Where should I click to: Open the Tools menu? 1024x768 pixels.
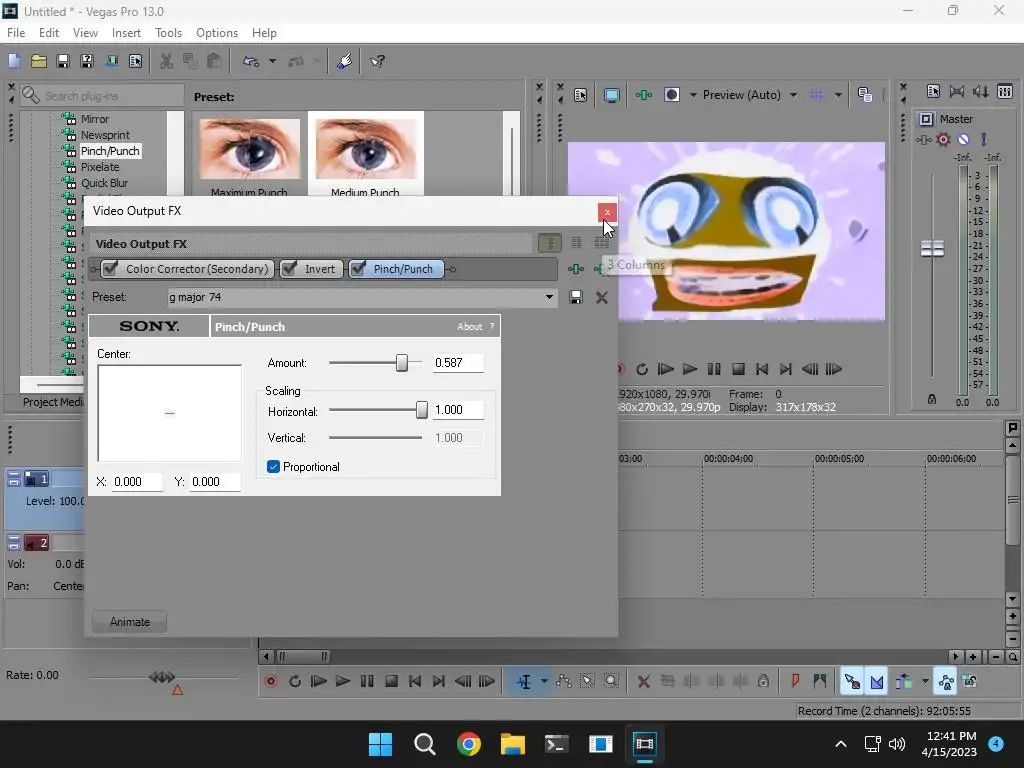[x=168, y=33]
